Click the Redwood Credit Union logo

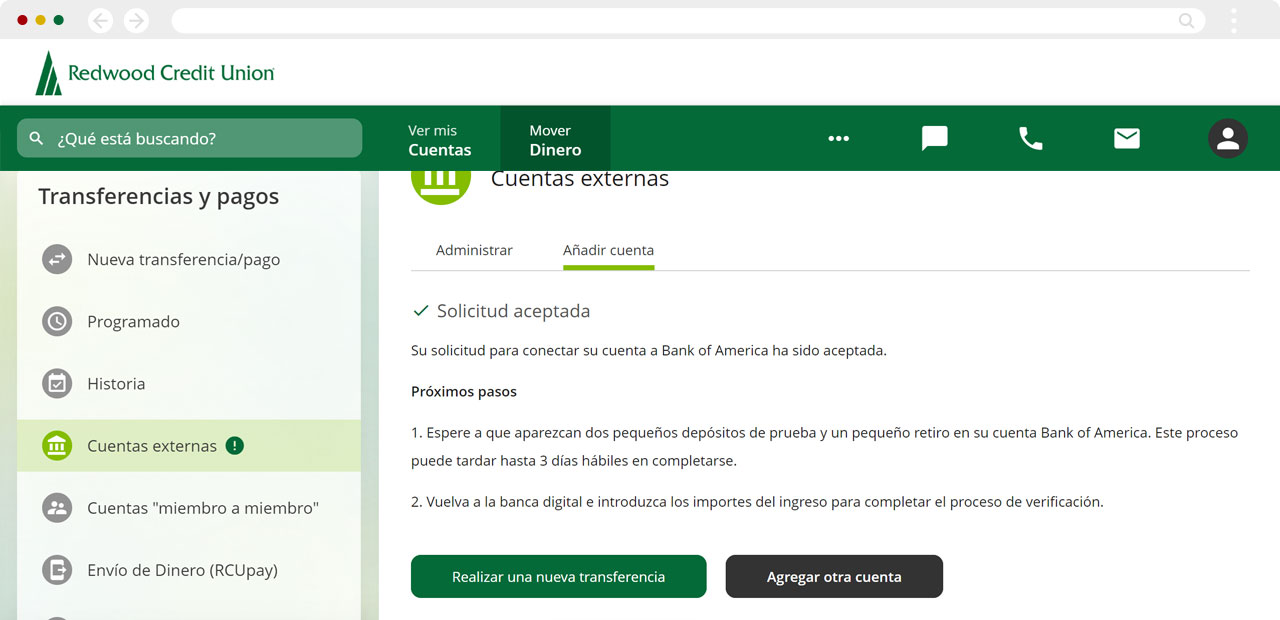(155, 73)
